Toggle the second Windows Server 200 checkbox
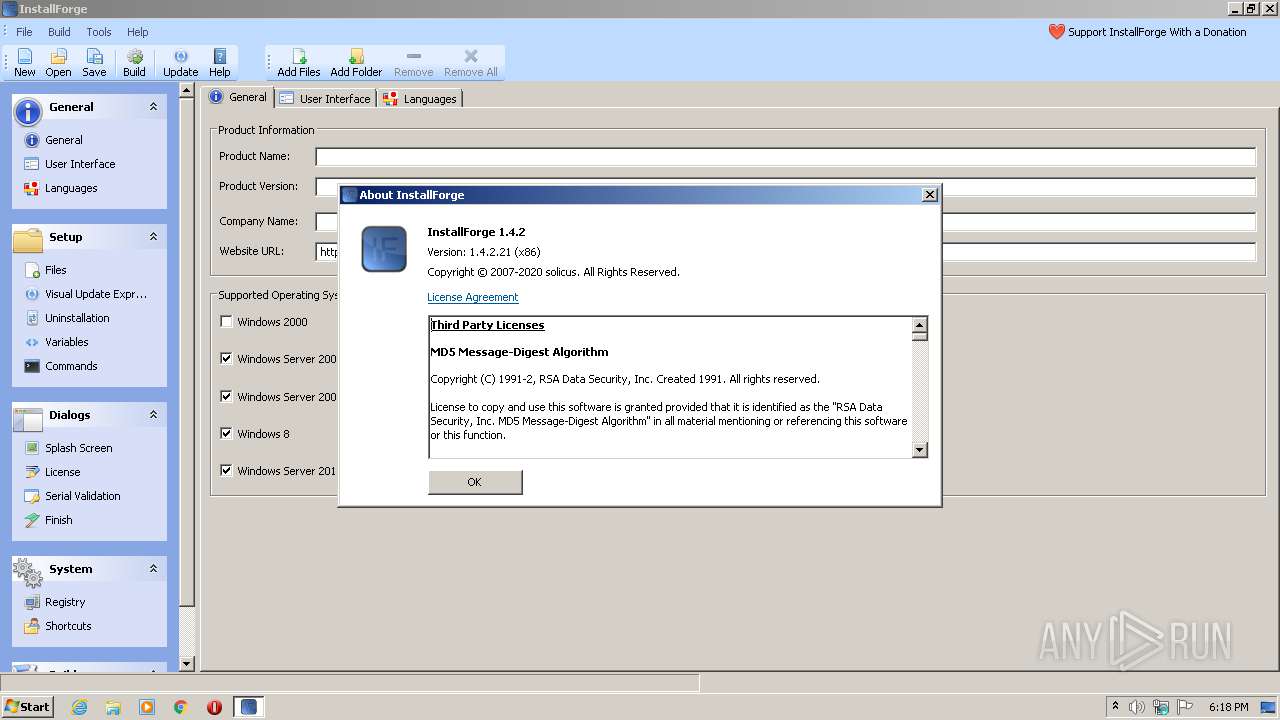 [226, 397]
